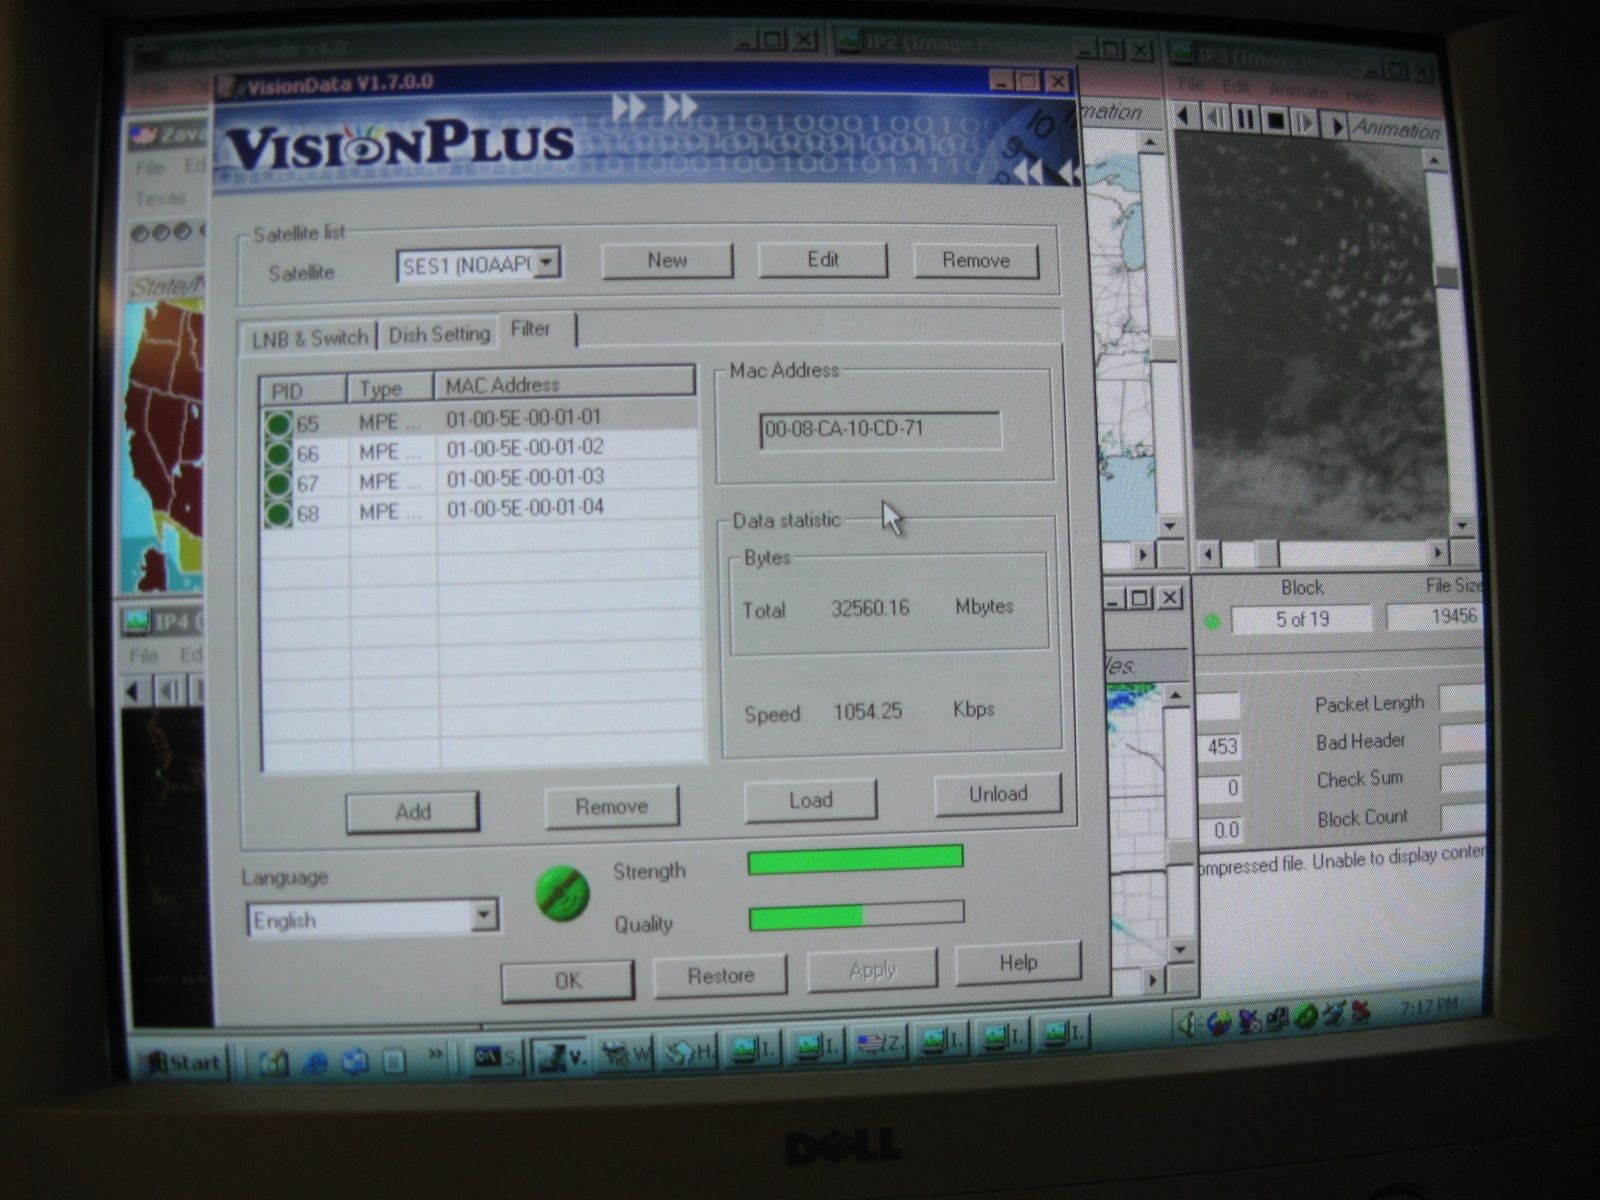The width and height of the screenshot is (1600, 1200).
Task: Select row with MAC 01-00-5E-00-01-04
Action: (479, 510)
